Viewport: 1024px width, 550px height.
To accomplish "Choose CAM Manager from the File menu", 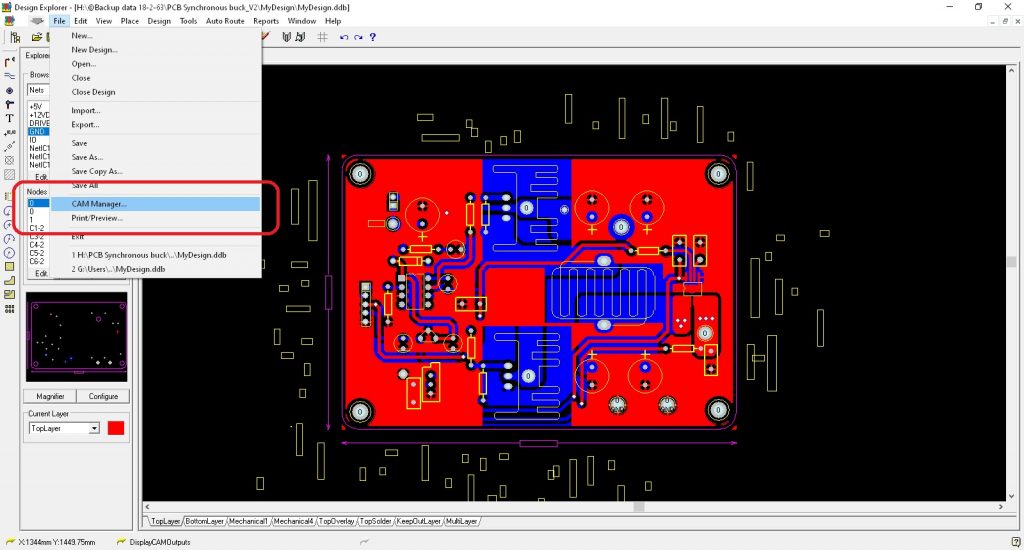I will click(156, 204).
